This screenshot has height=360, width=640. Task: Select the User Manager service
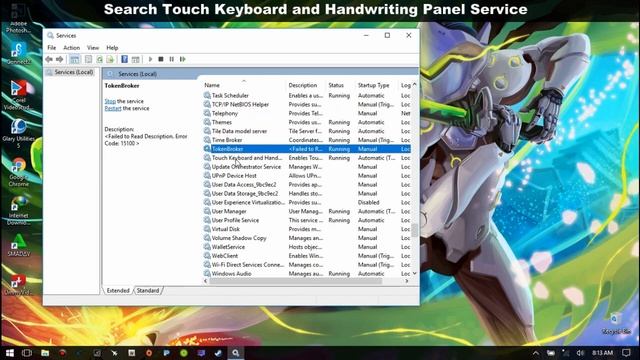pyautogui.click(x=307, y=211)
